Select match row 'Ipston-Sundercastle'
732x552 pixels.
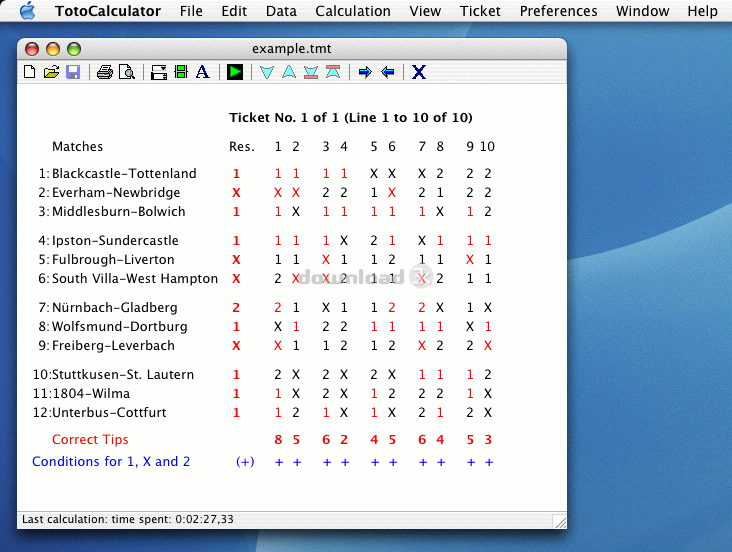click(x=115, y=241)
